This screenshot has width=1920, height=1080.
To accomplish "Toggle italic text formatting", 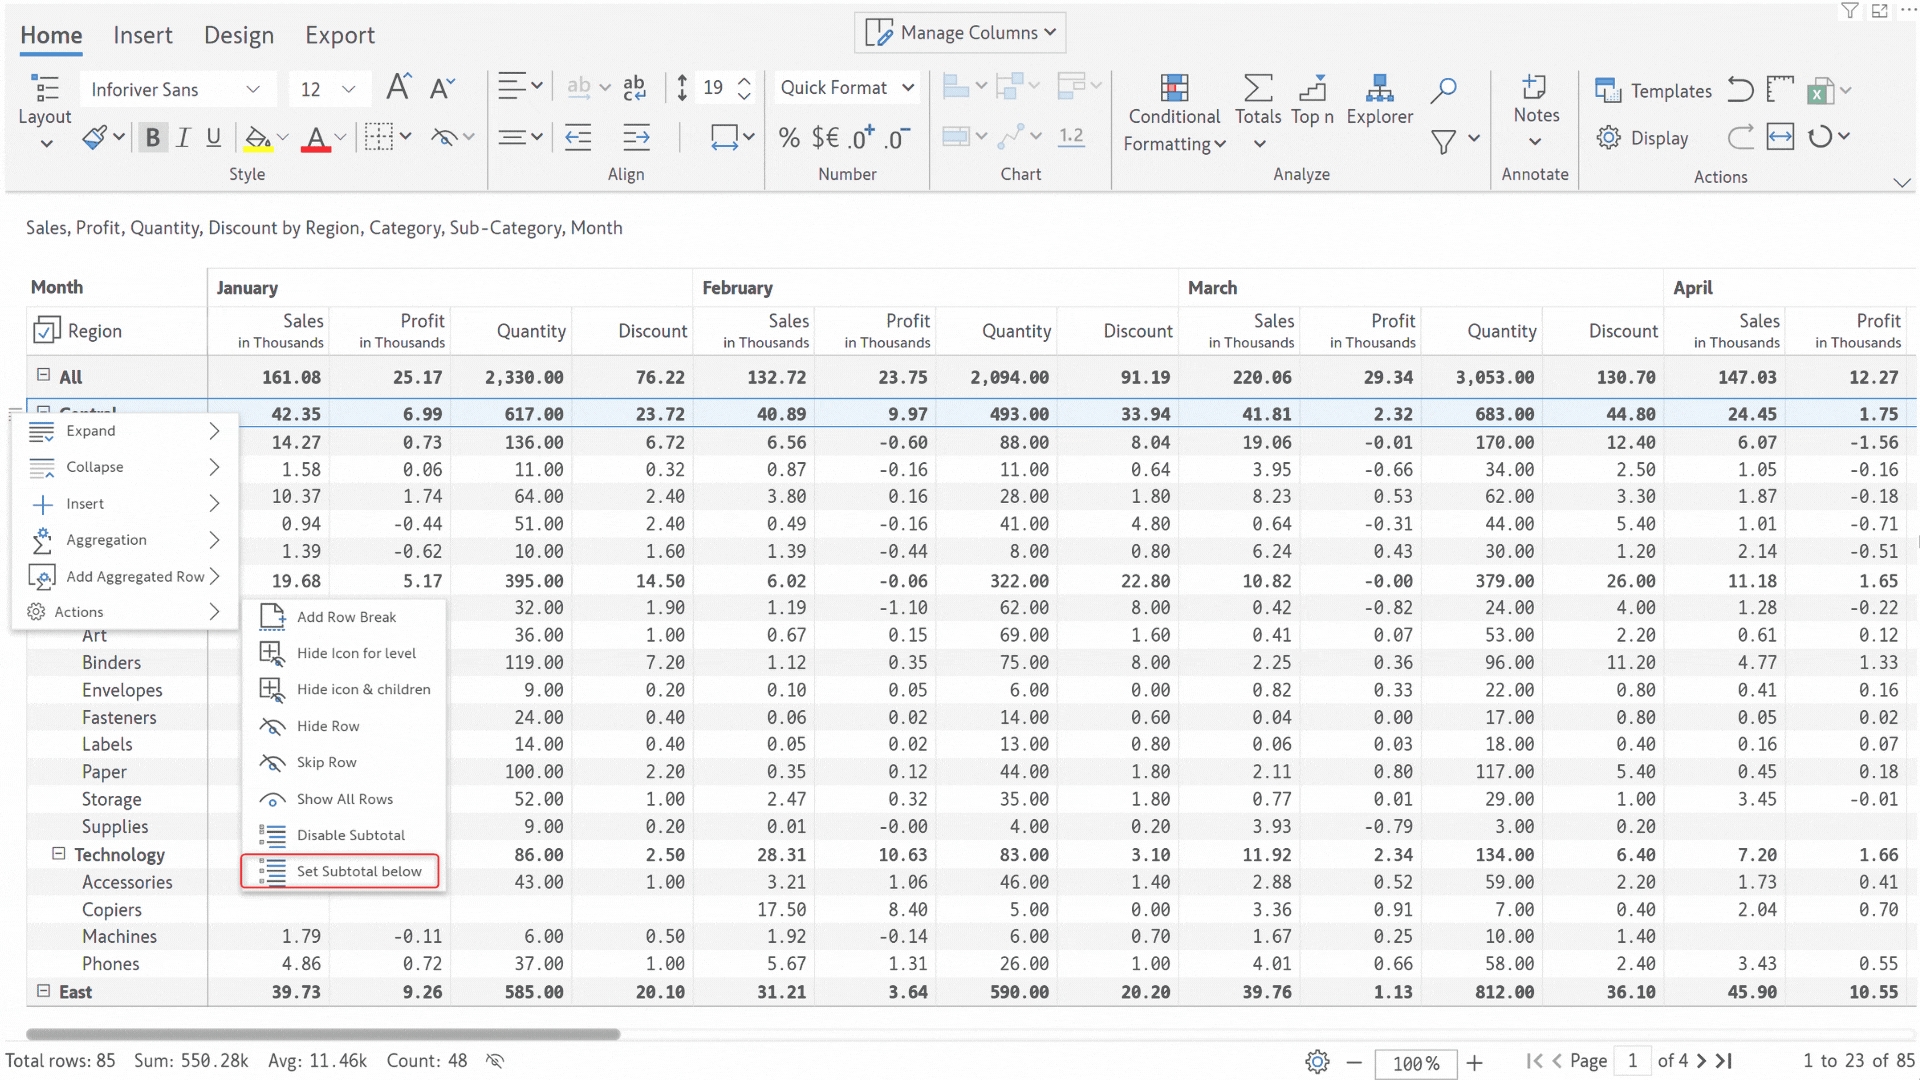I will 183,138.
